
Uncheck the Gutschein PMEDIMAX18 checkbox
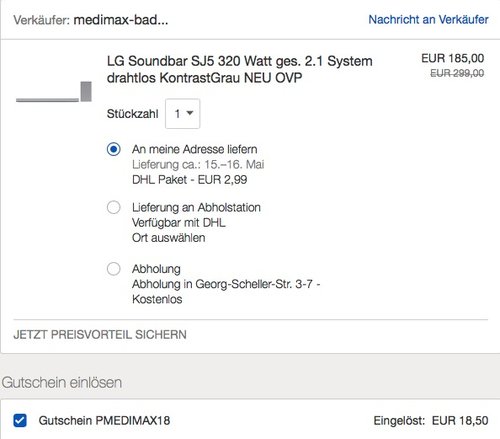point(20,420)
